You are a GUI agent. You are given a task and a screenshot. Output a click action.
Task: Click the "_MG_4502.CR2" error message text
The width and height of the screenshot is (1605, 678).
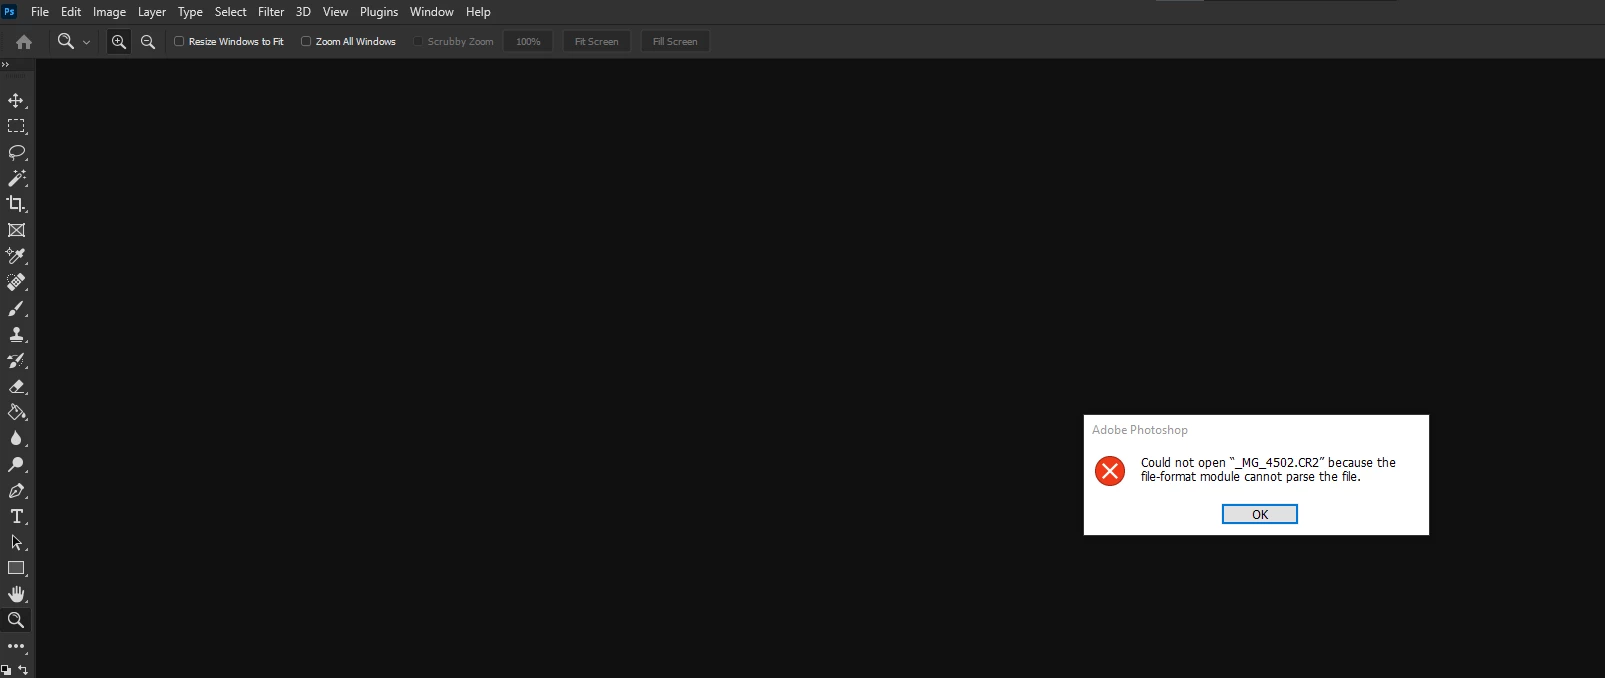point(1268,470)
